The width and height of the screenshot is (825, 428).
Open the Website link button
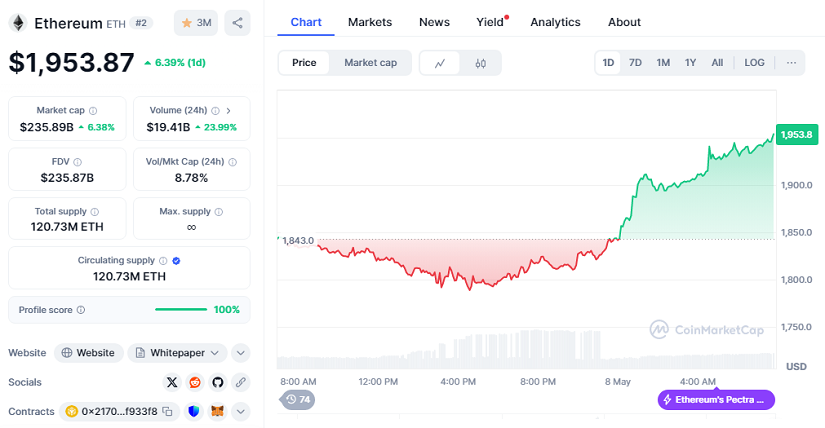89,353
